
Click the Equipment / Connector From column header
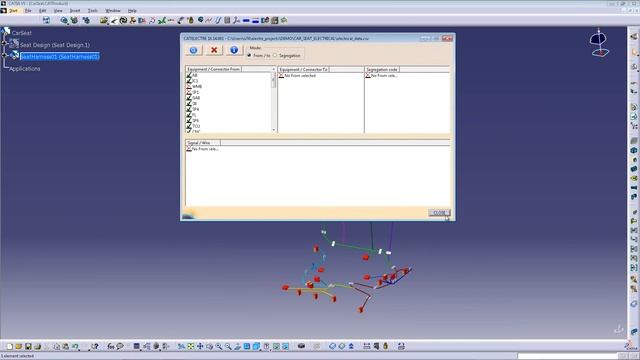[x=214, y=69]
